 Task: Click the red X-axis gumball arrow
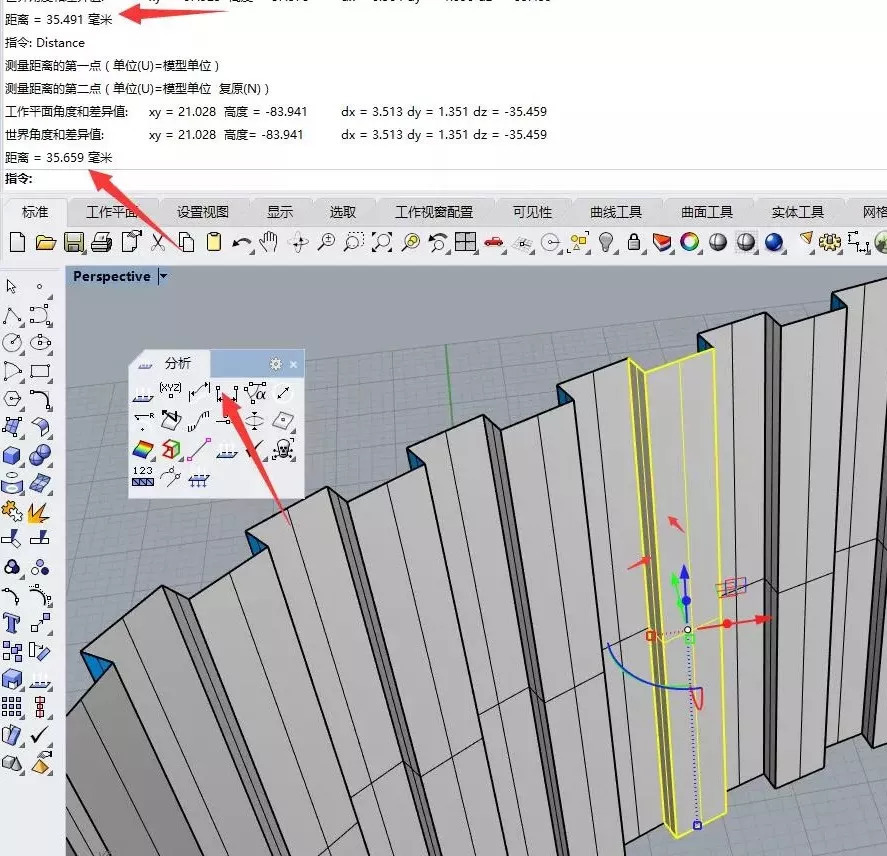[x=760, y=620]
